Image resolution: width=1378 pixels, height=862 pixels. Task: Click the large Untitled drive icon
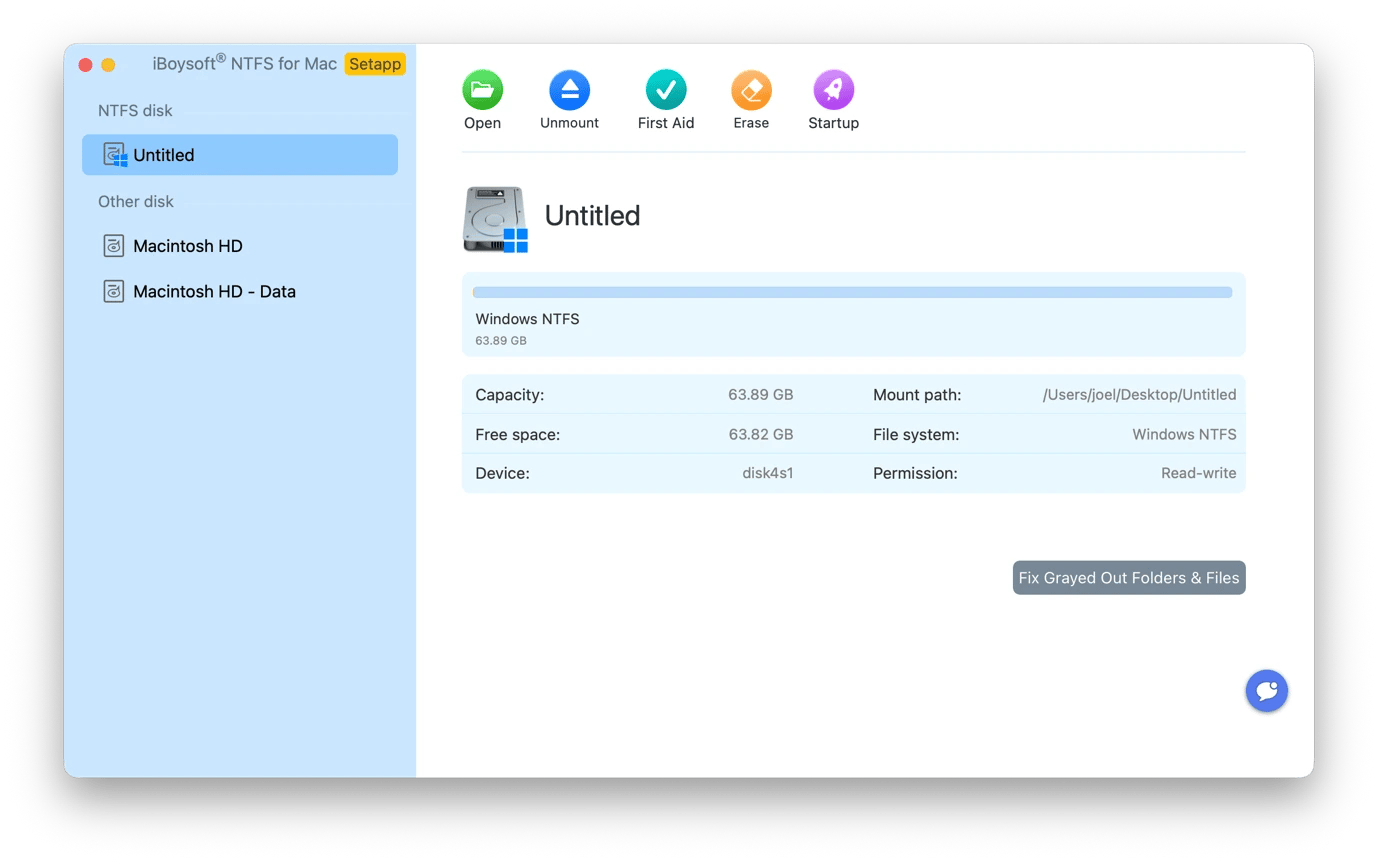tap(496, 218)
